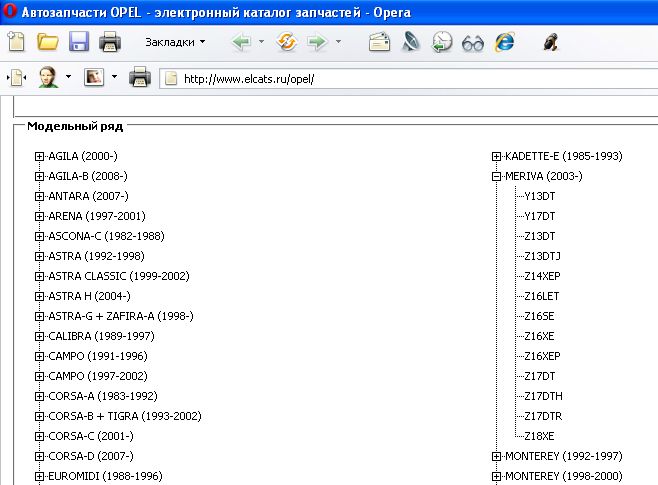The width and height of the screenshot is (658, 485).
Task: Click the eyeglasses toolbar icon
Action: pos(473,43)
